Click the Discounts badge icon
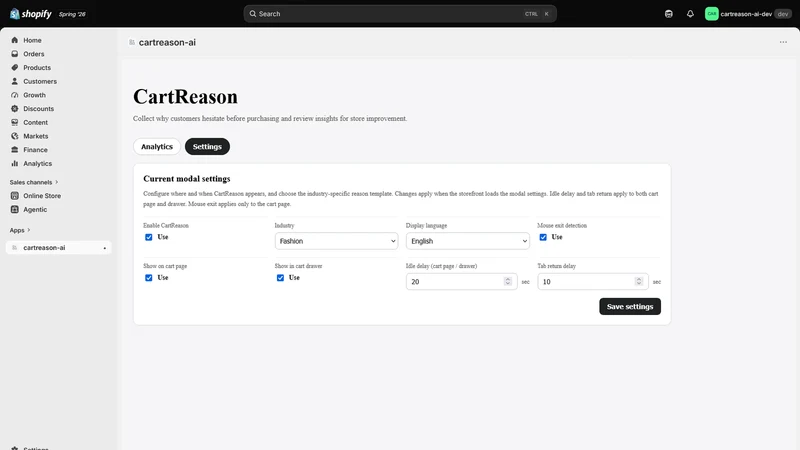 coord(15,109)
